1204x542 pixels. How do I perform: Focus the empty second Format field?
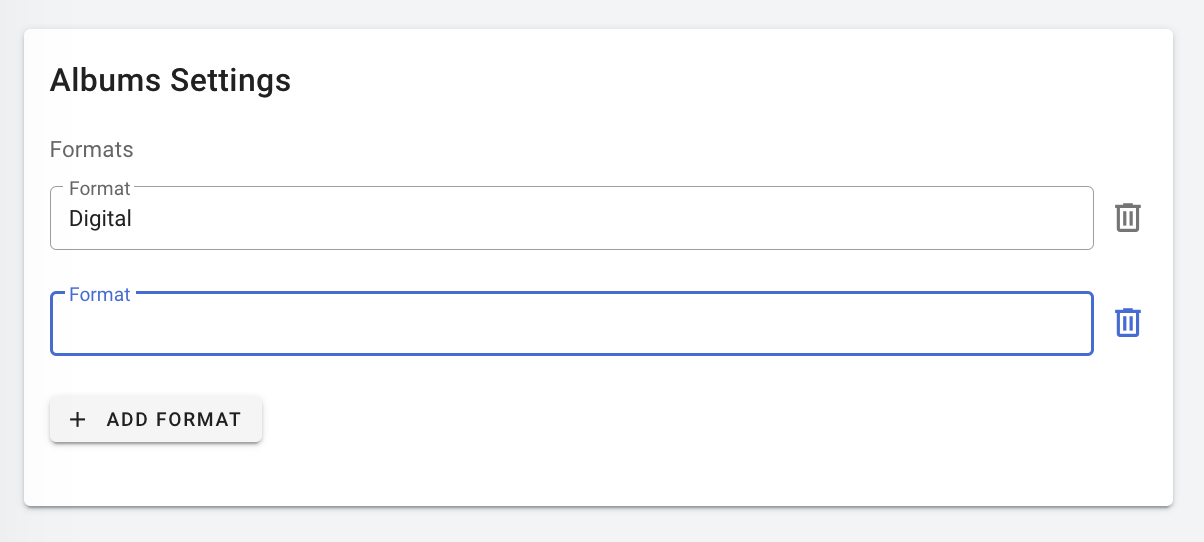(571, 324)
